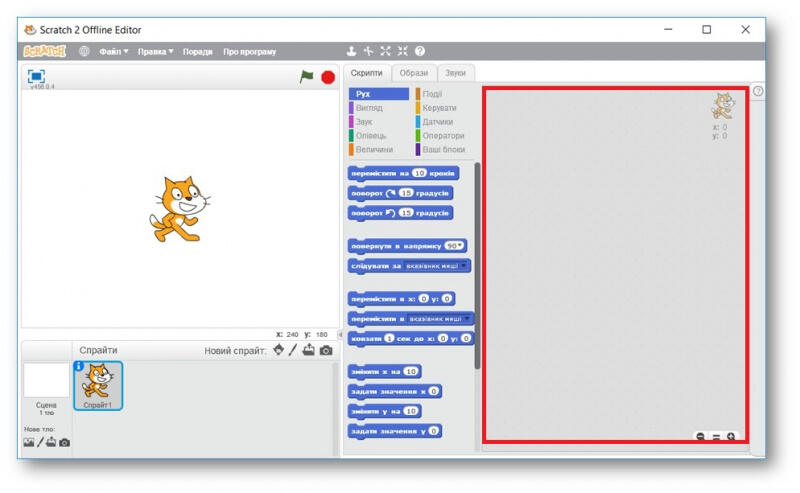Click degrees field in clockwise поворот block

coord(406,193)
